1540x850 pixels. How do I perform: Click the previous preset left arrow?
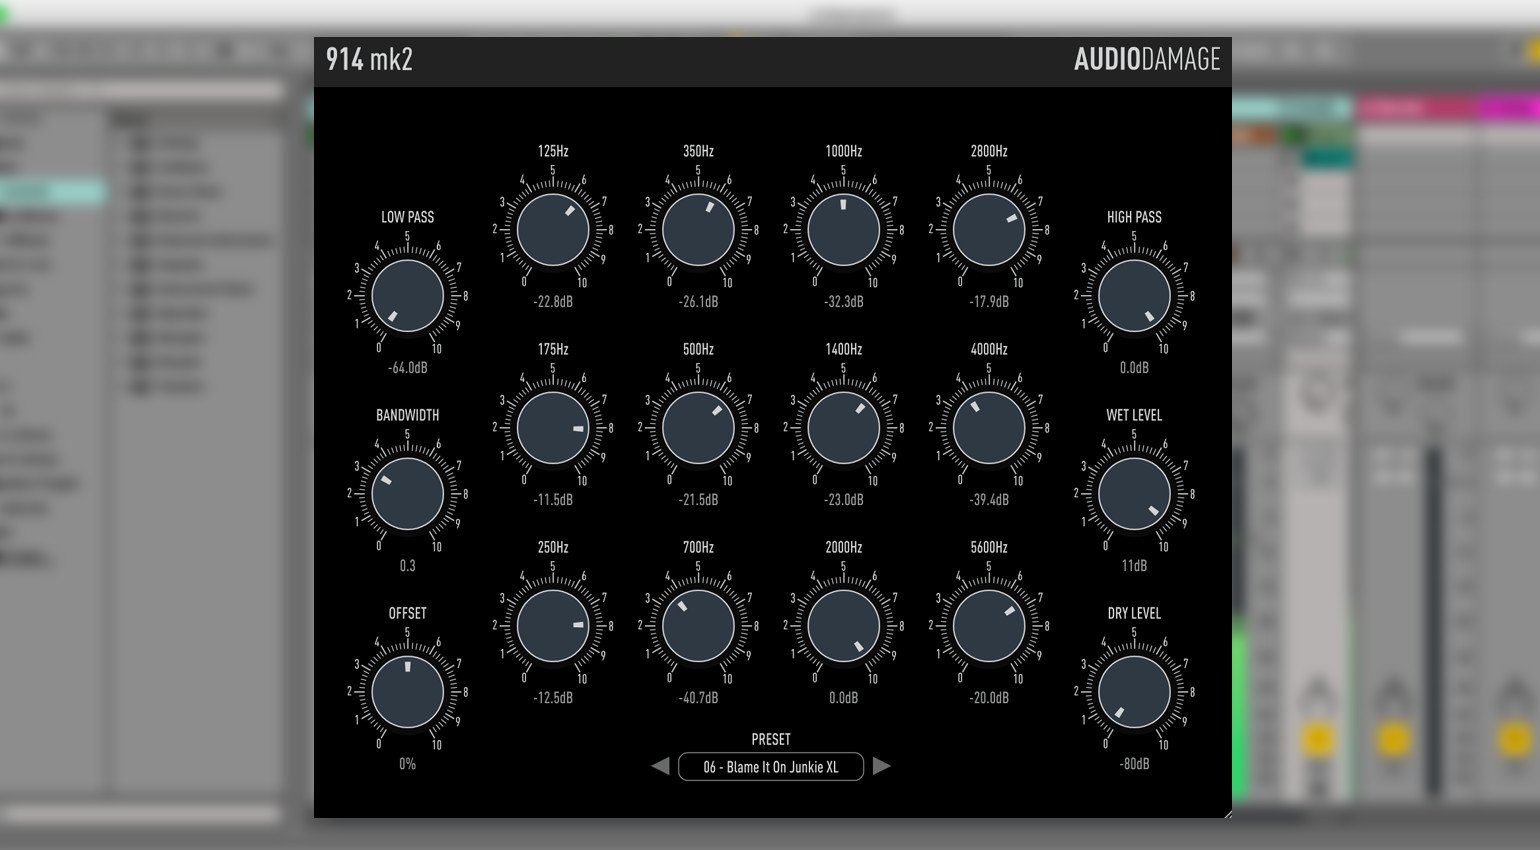660,767
